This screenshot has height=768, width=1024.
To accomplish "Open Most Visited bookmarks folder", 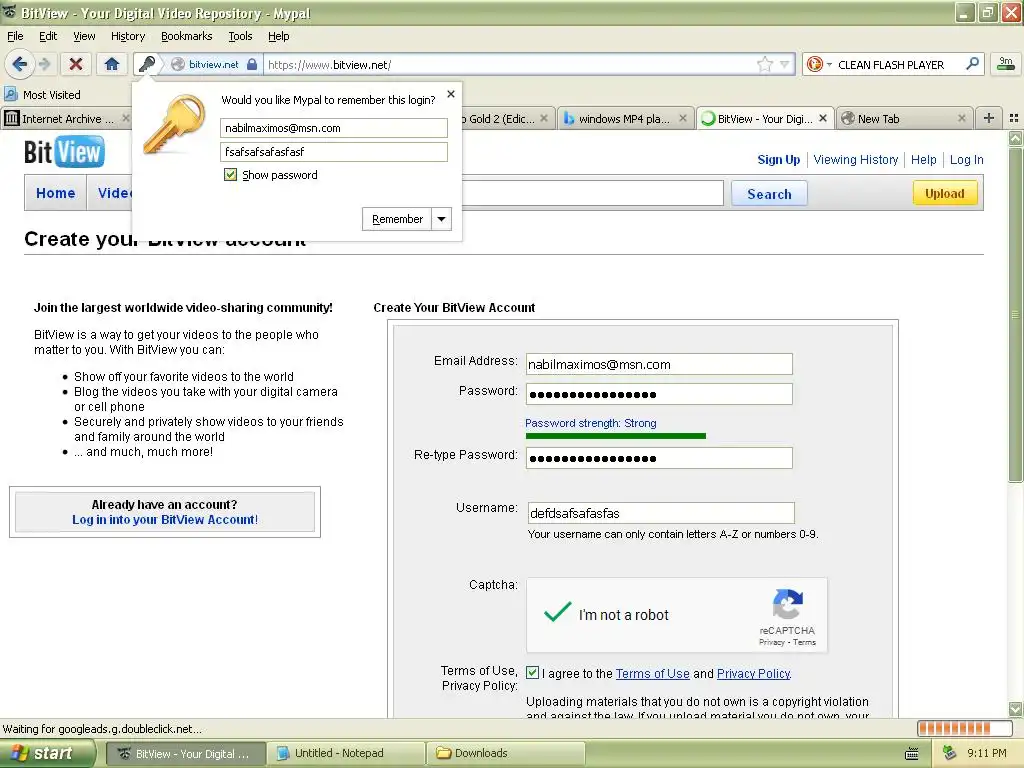I will (x=43, y=95).
